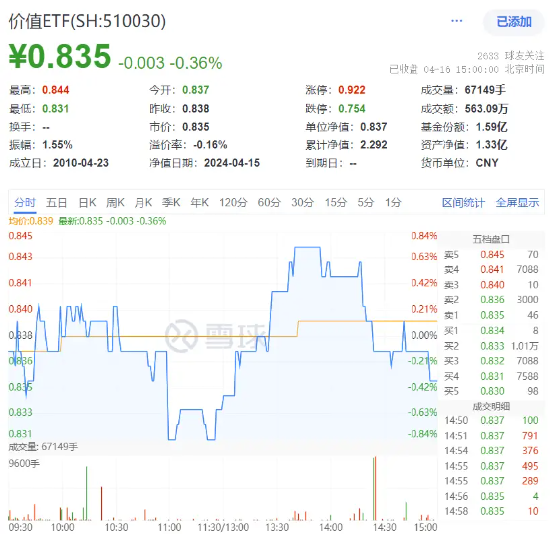Select the 年K chart tab
The width and height of the screenshot is (550, 535).
click(x=200, y=202)
